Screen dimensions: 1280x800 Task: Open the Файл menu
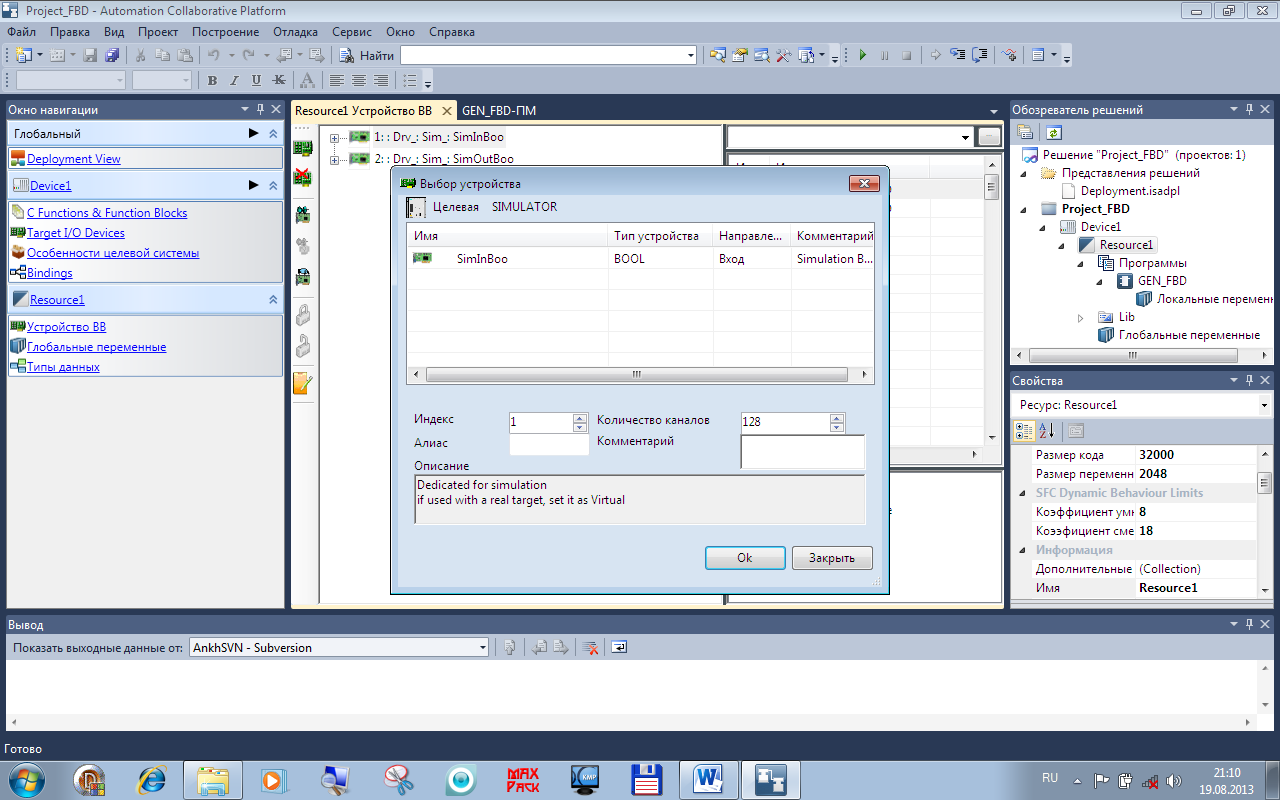[21, 32]
